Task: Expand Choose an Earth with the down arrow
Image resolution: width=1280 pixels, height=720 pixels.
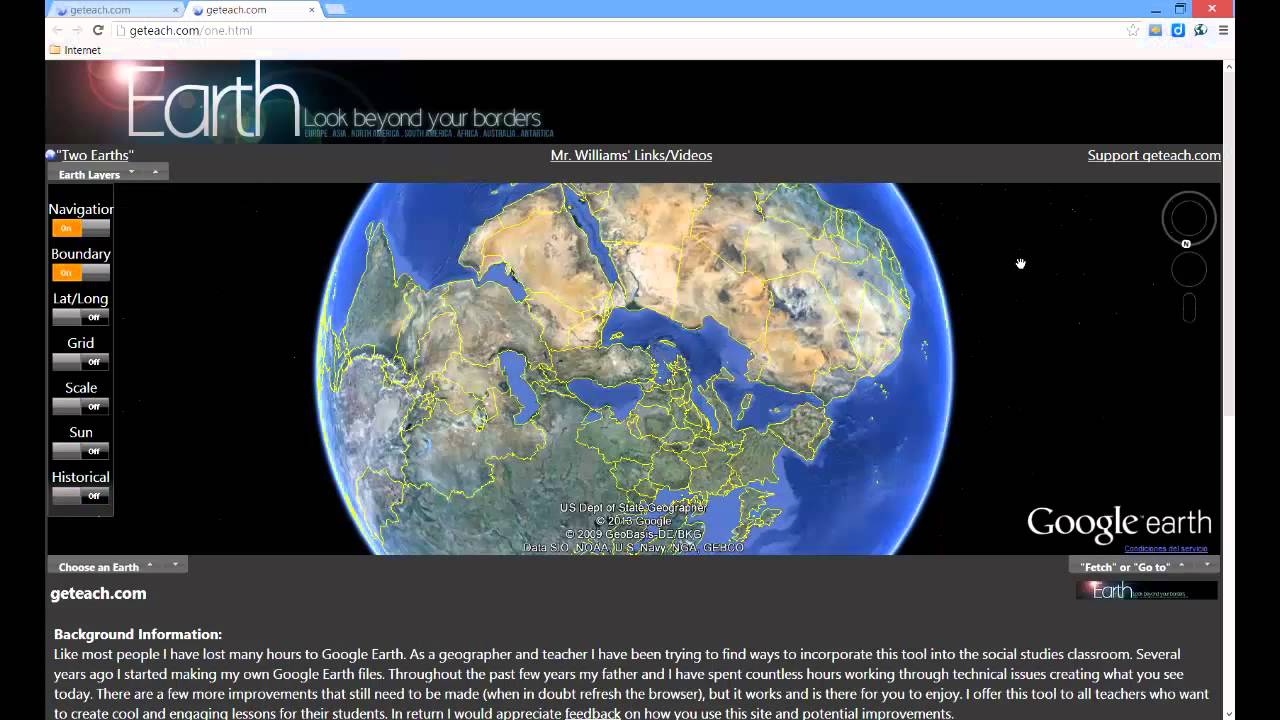Action: click(x=174, y=565)
